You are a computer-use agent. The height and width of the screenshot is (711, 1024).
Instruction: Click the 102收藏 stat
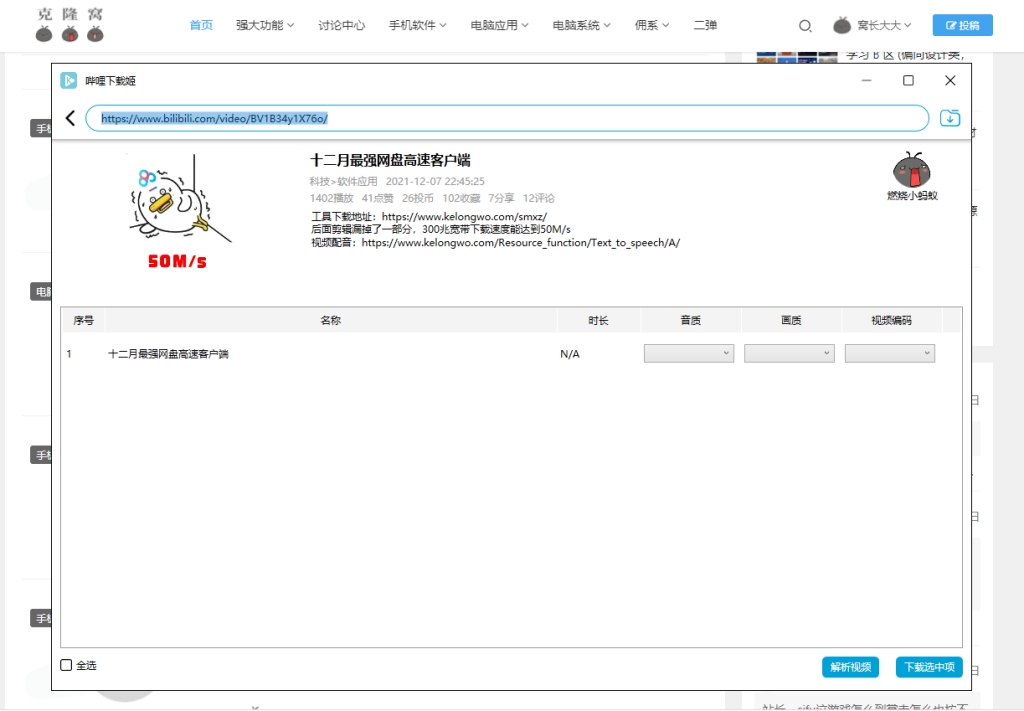tap(461, 198)
